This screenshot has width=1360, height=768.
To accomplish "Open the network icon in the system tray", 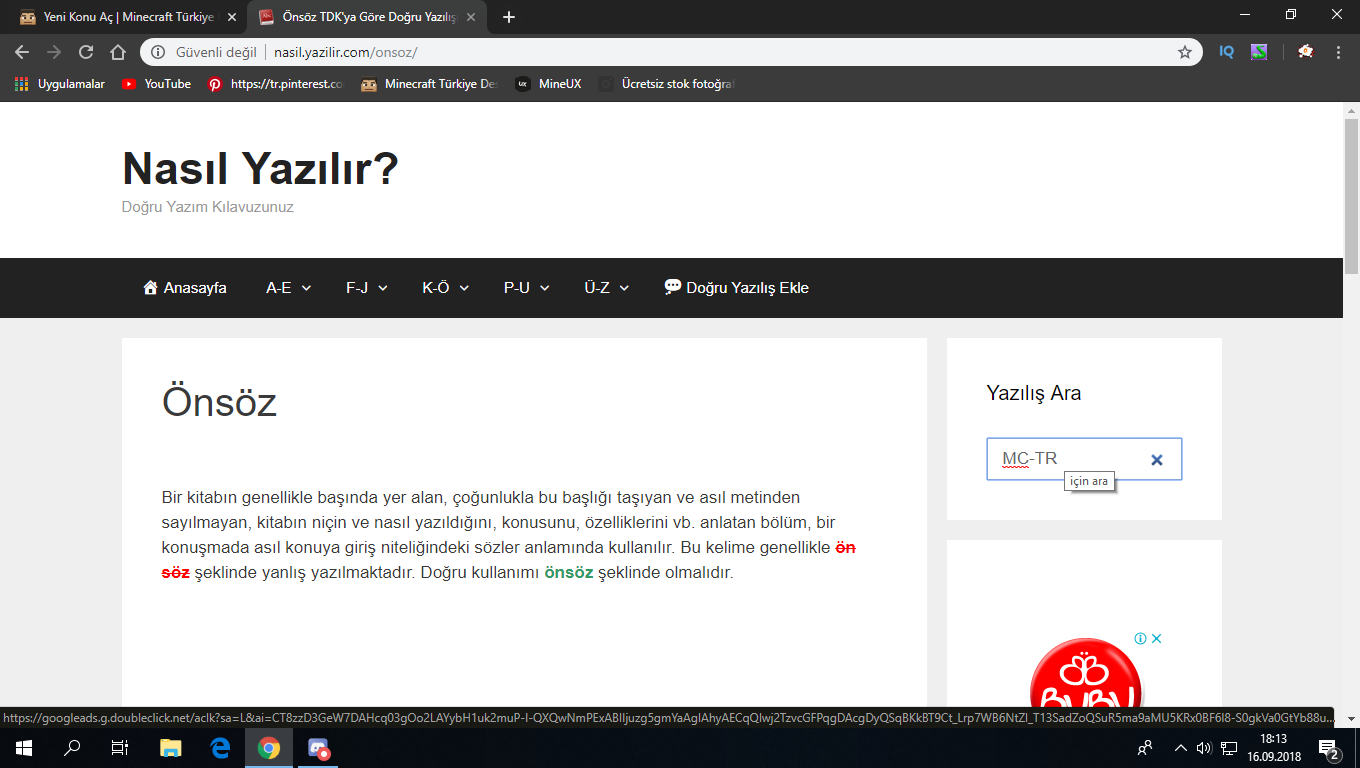I will [x=1230, y=747].
